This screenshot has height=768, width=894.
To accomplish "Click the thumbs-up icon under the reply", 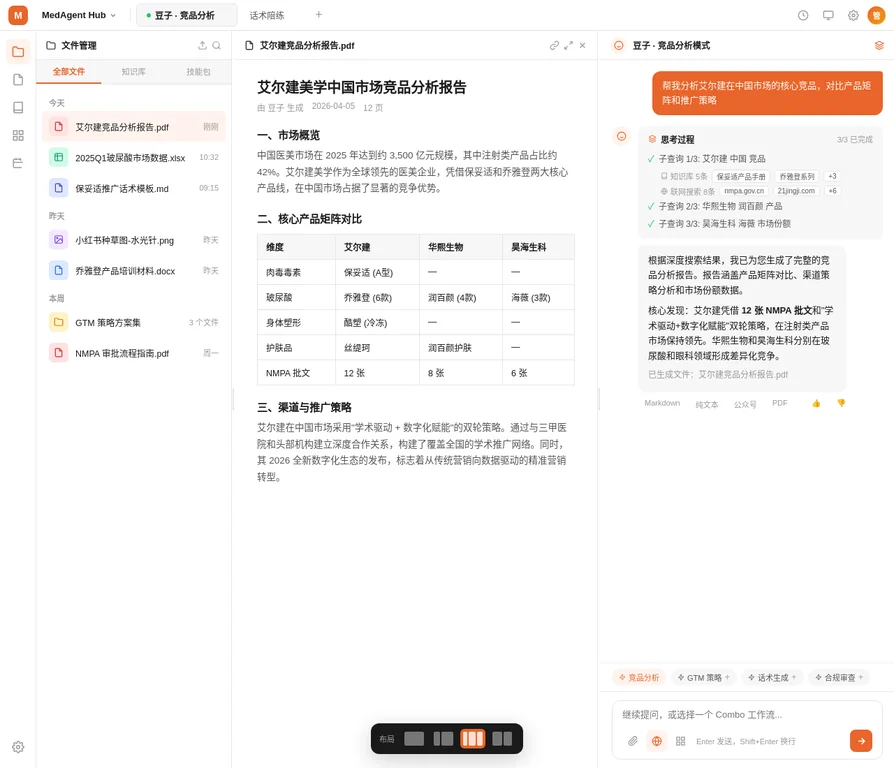I will (816, 403).
